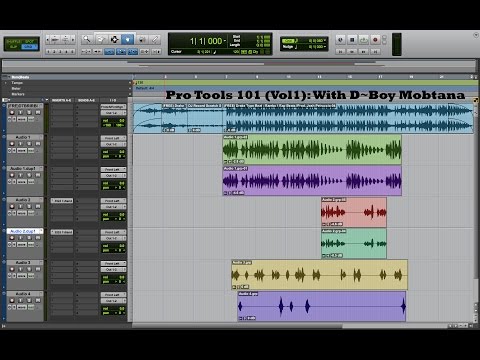Adjust the Audio 1 volume field
This screenshot has height=360, width=480.
[x=114, y=152]
